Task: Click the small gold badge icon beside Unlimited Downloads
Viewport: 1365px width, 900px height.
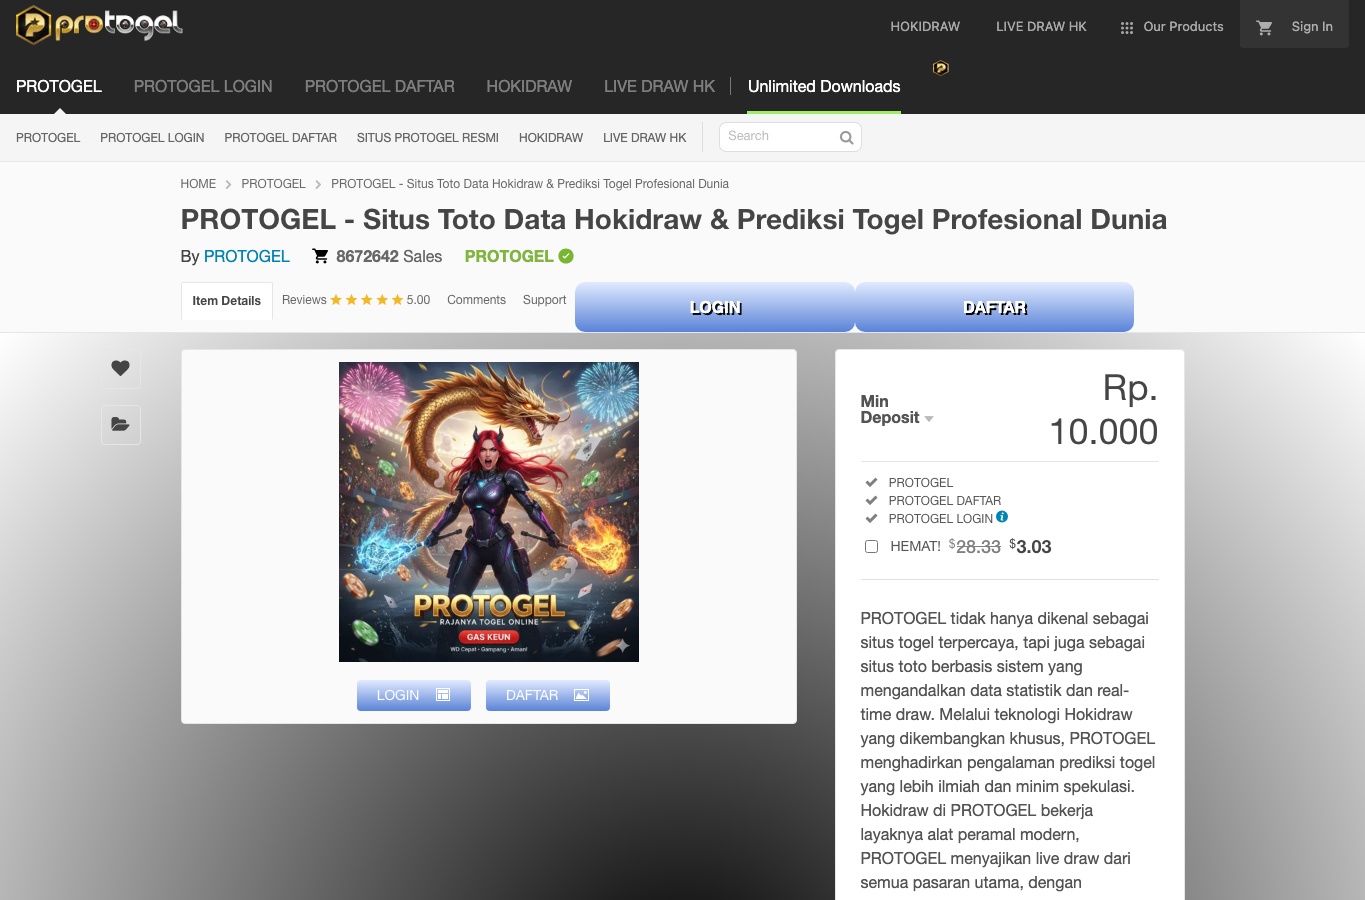Action: (x=941, y=68)
